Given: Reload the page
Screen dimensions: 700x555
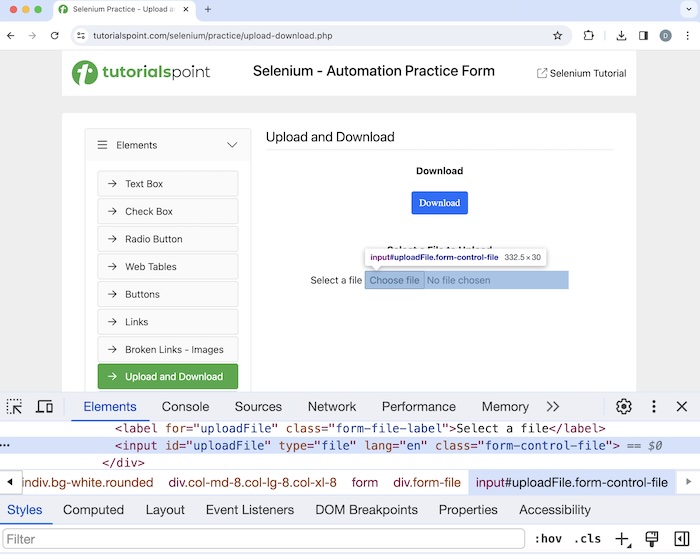Looking at the screenshot, I should 55,35.
